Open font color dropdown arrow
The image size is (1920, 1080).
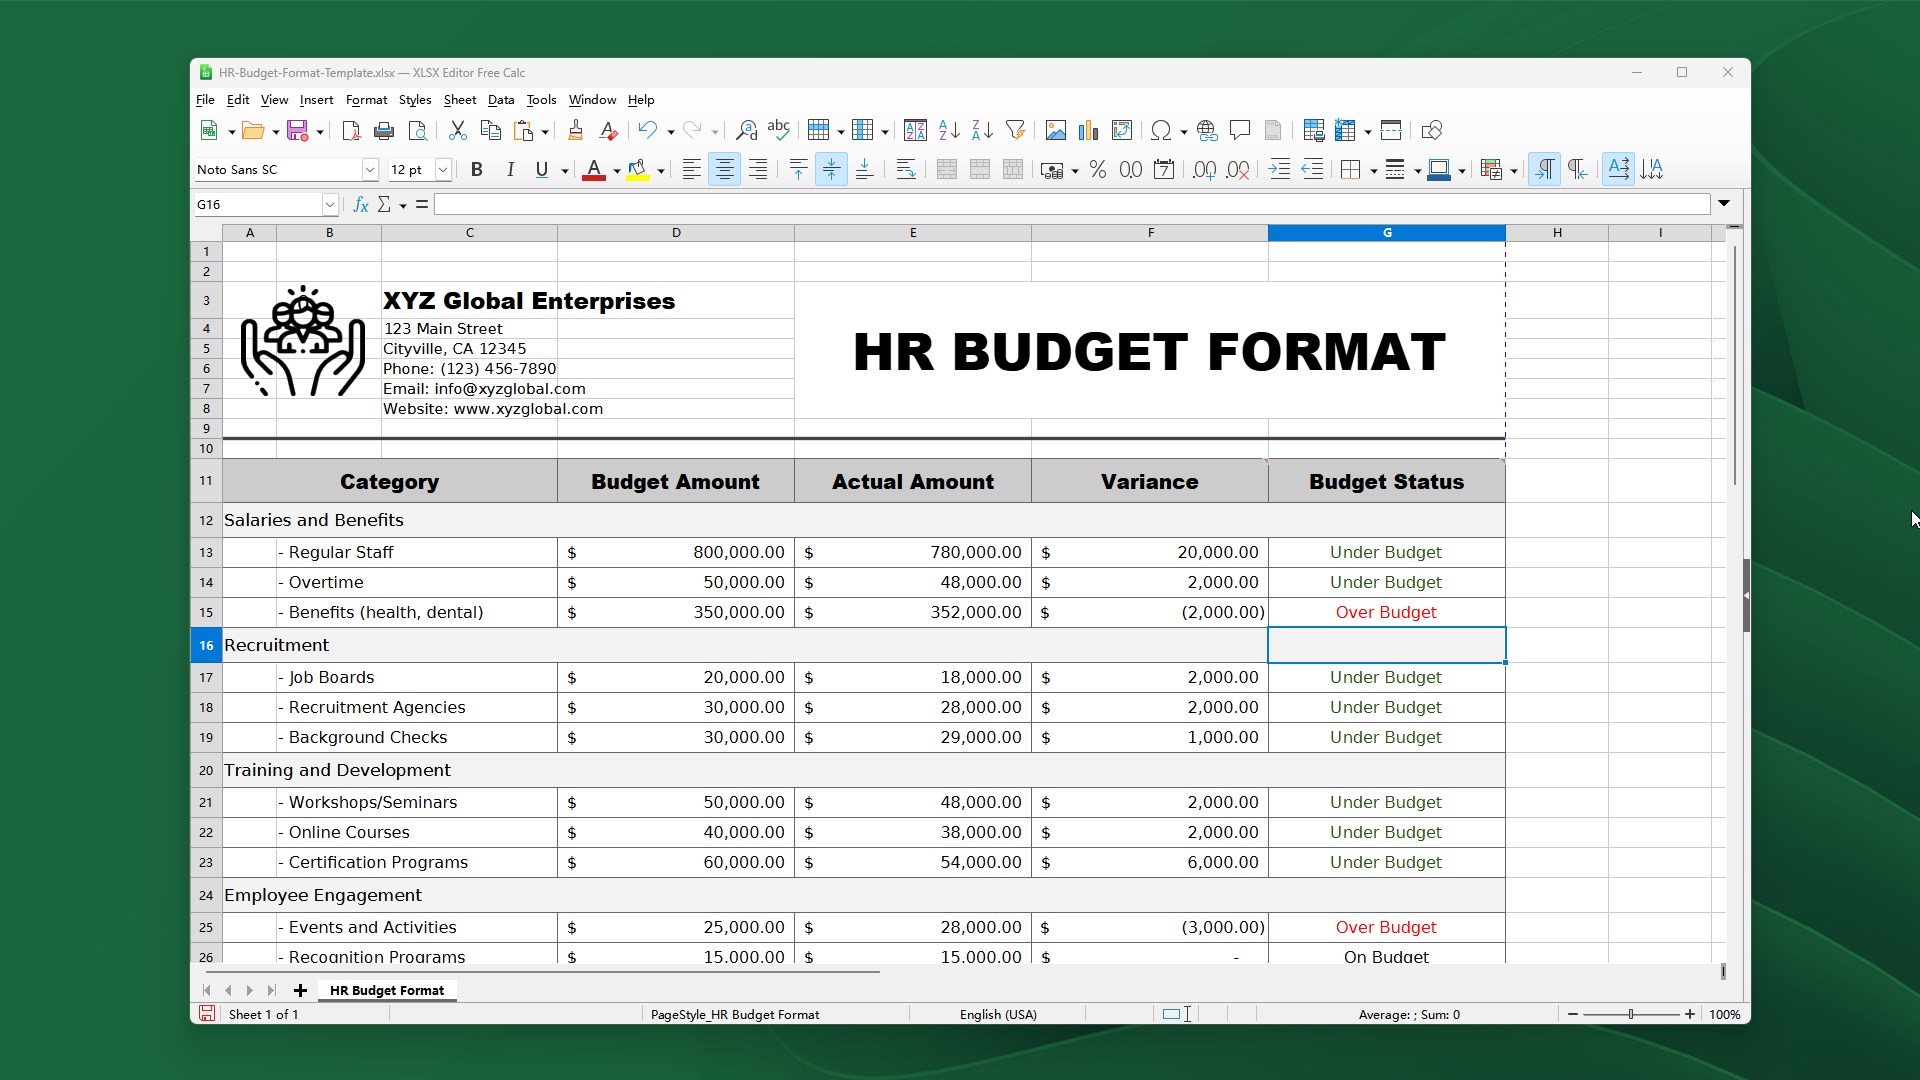617,171
